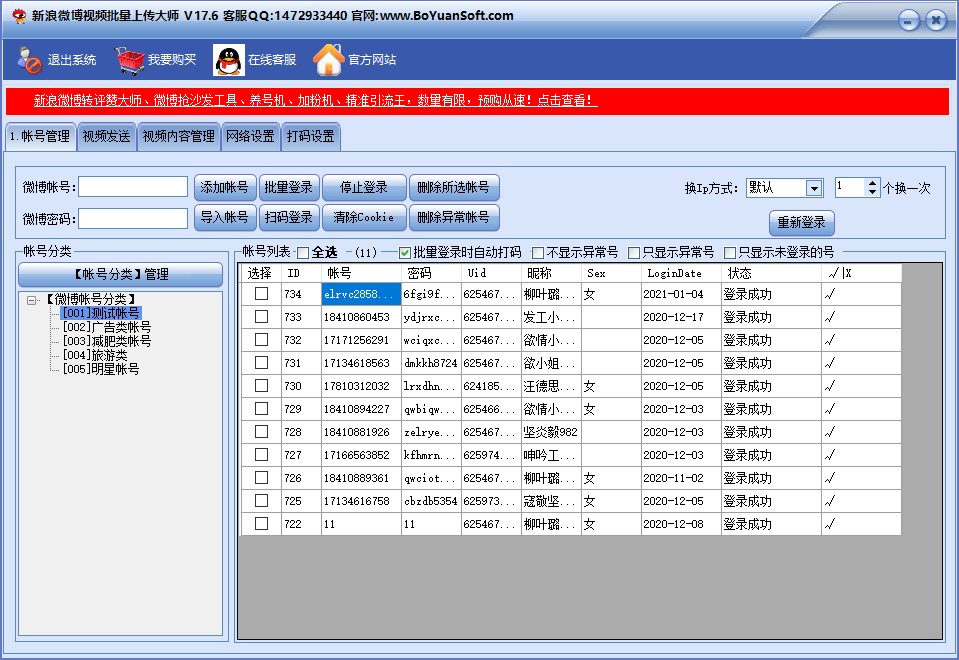Open the 【帐号分类】管理 button
Screen dimensions: 959x660
pos(120,274)
